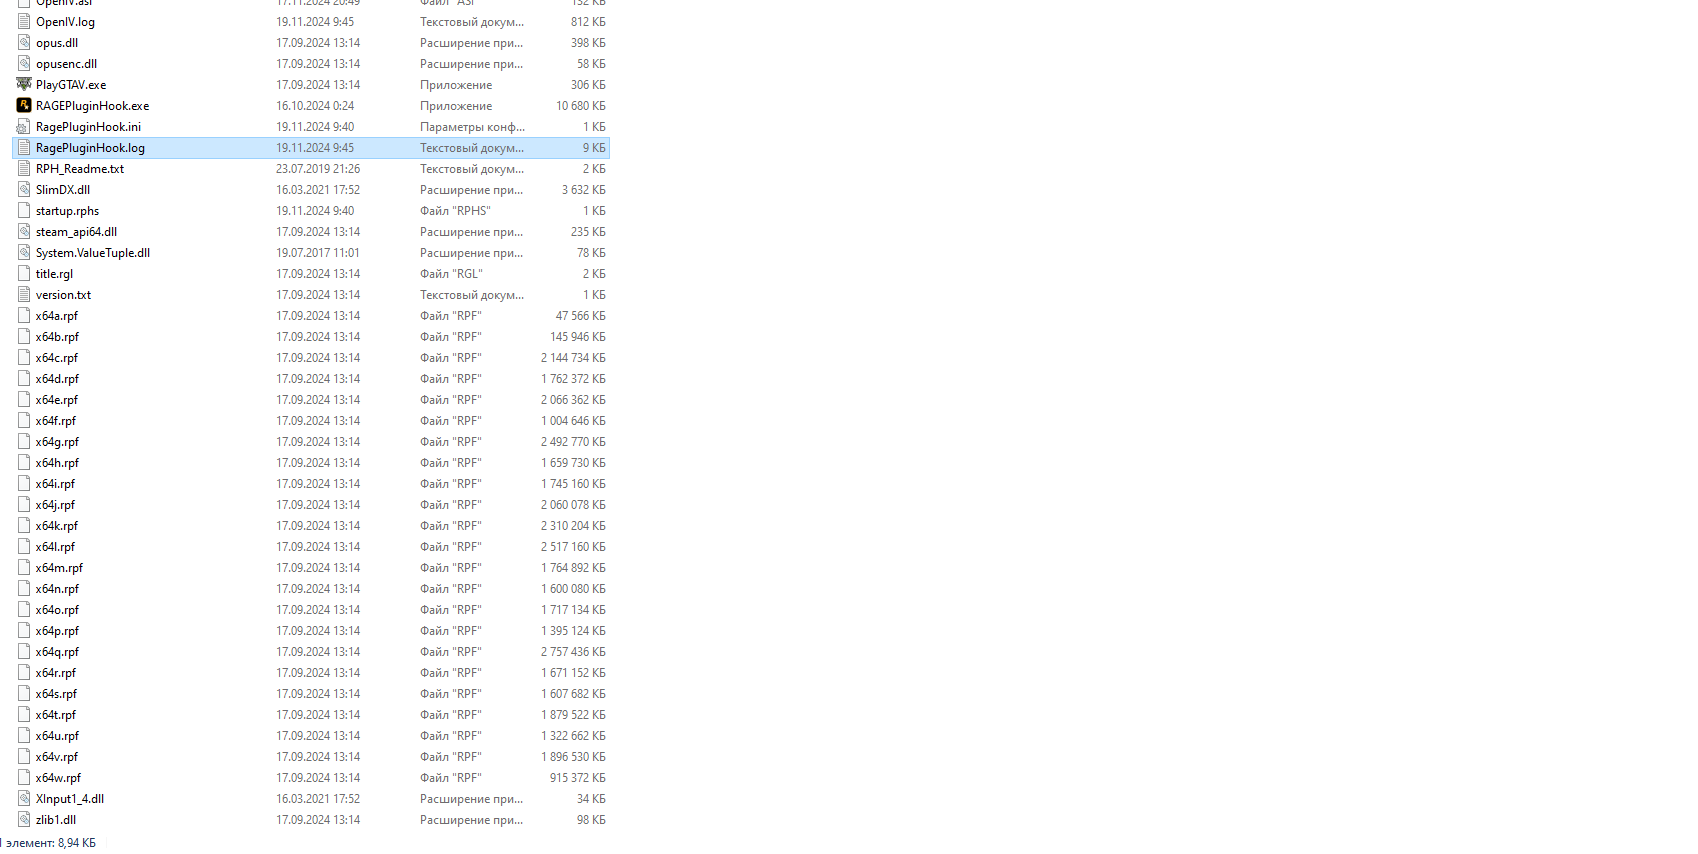Click the 915 372 КБ size value
This screenshot has height=854, width=1698.
point(578,778)
